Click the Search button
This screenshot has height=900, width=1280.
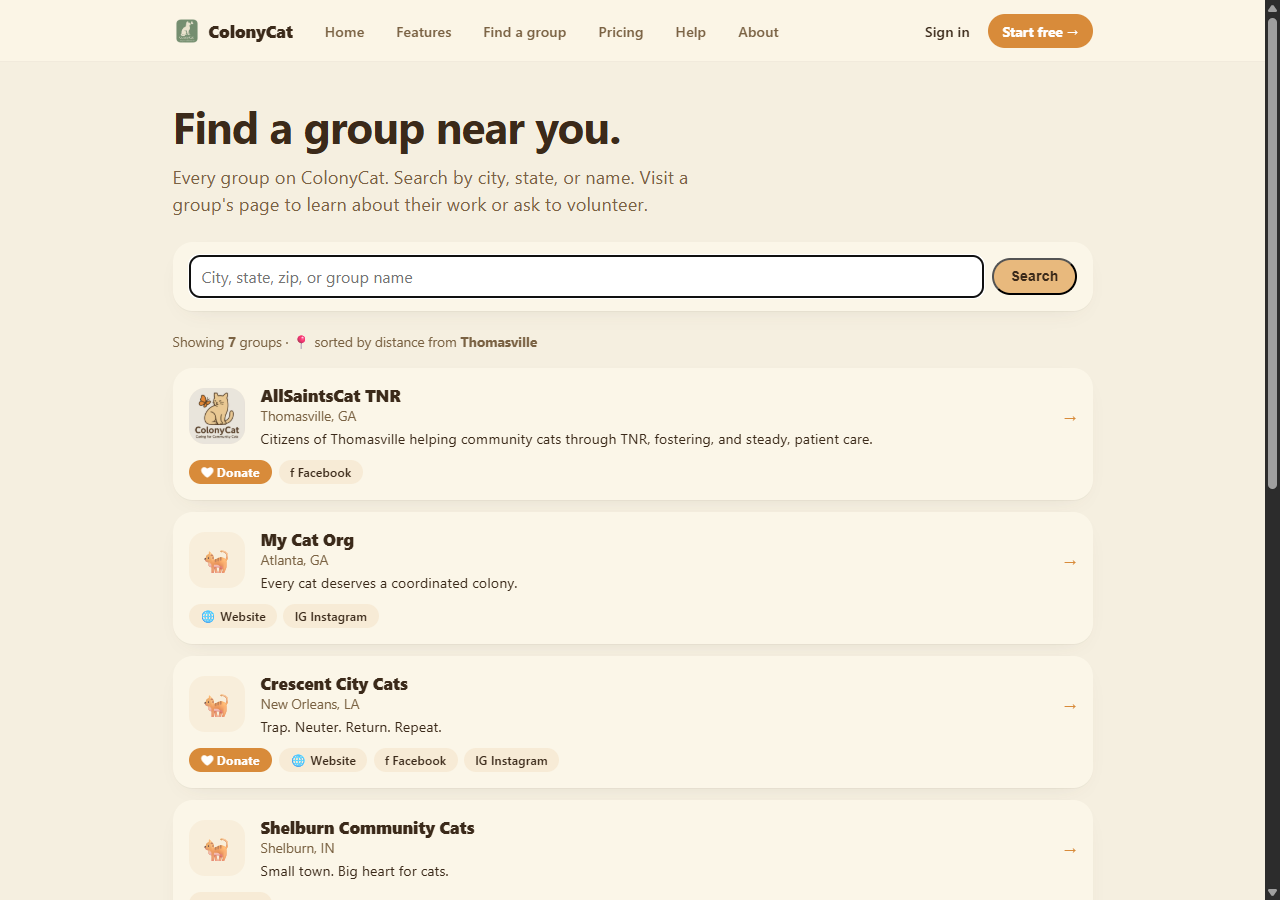tap(1034, 276)
